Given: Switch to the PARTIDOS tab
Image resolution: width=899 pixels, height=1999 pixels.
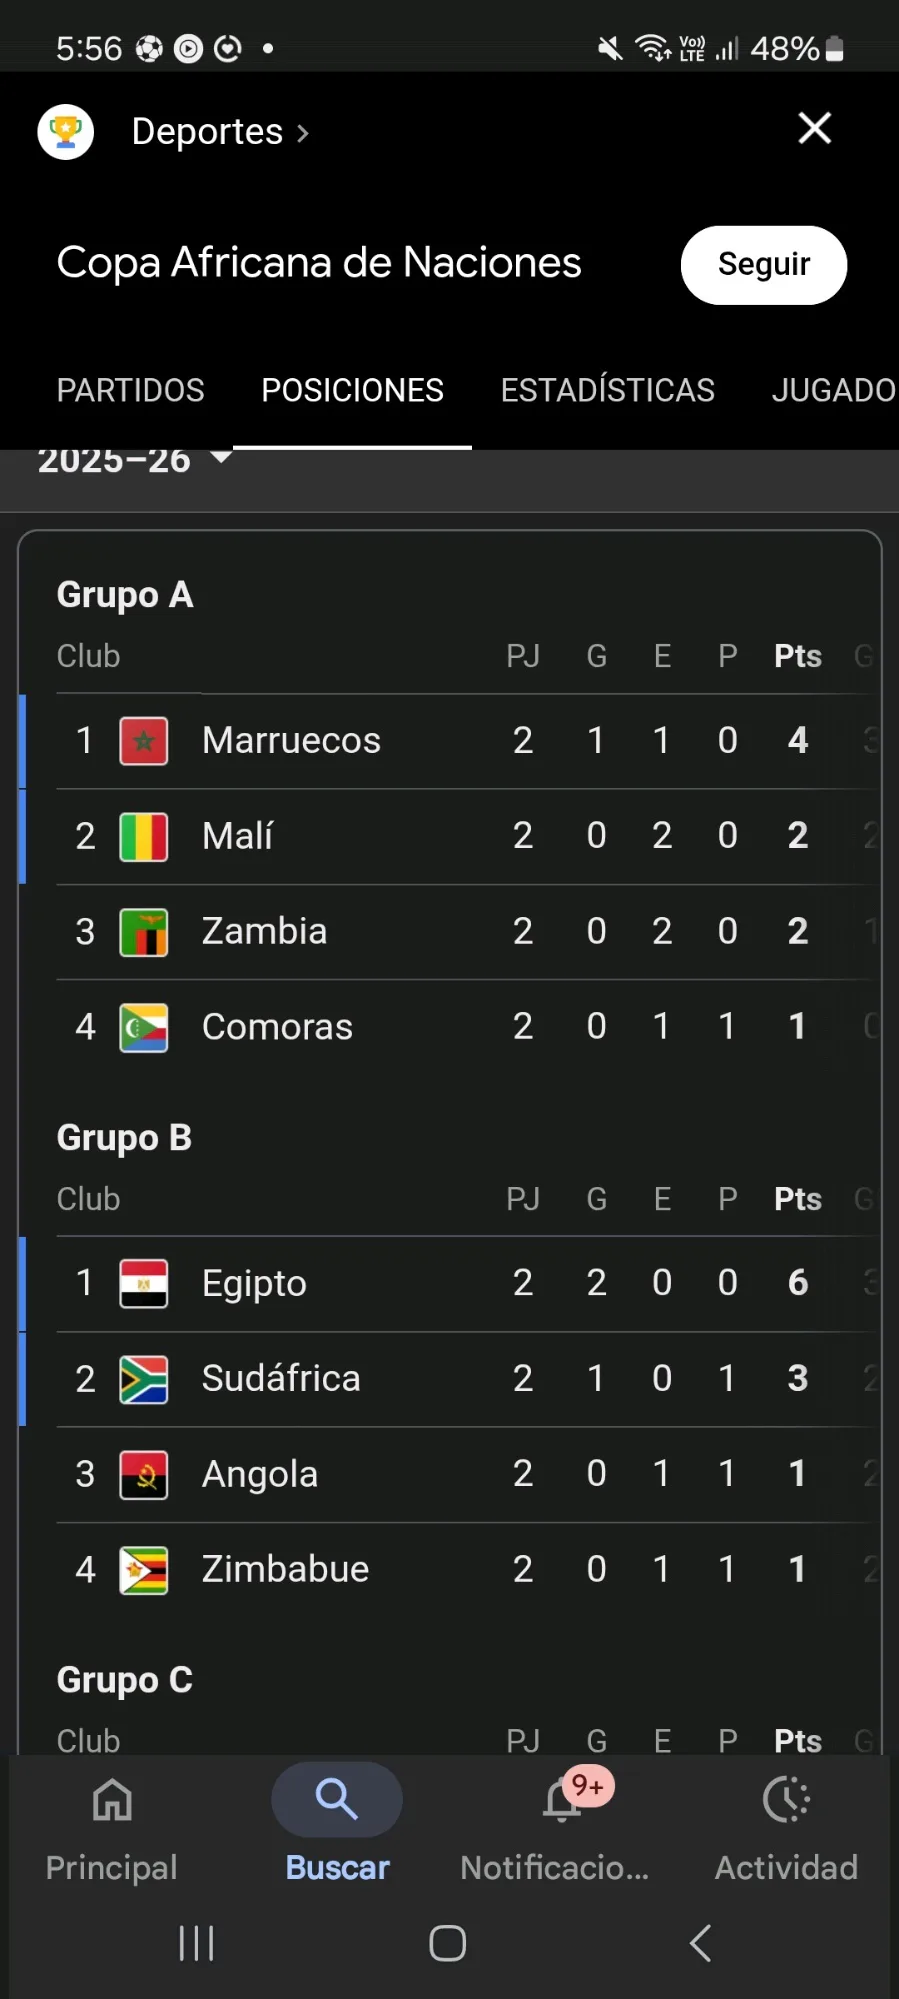Looking at the screenshot, I should click(130, 390).
